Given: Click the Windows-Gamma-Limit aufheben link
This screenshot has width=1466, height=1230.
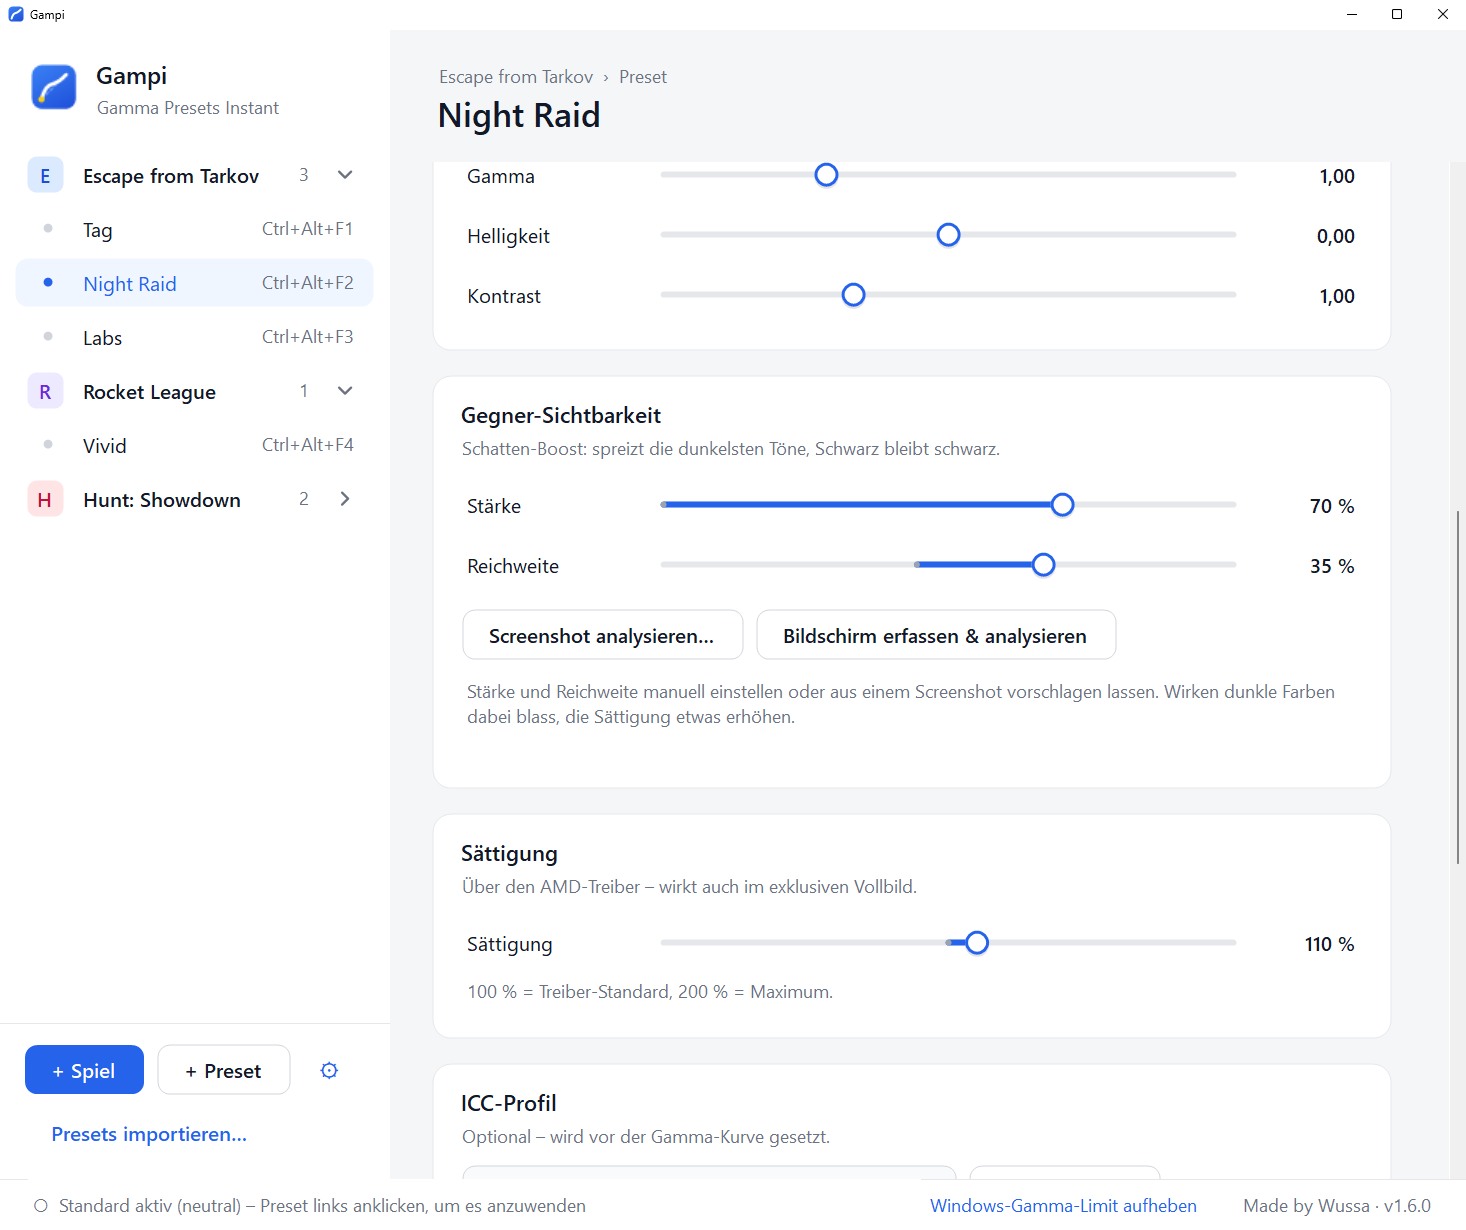Looking at the screenshot, I should [1063, 1206].
